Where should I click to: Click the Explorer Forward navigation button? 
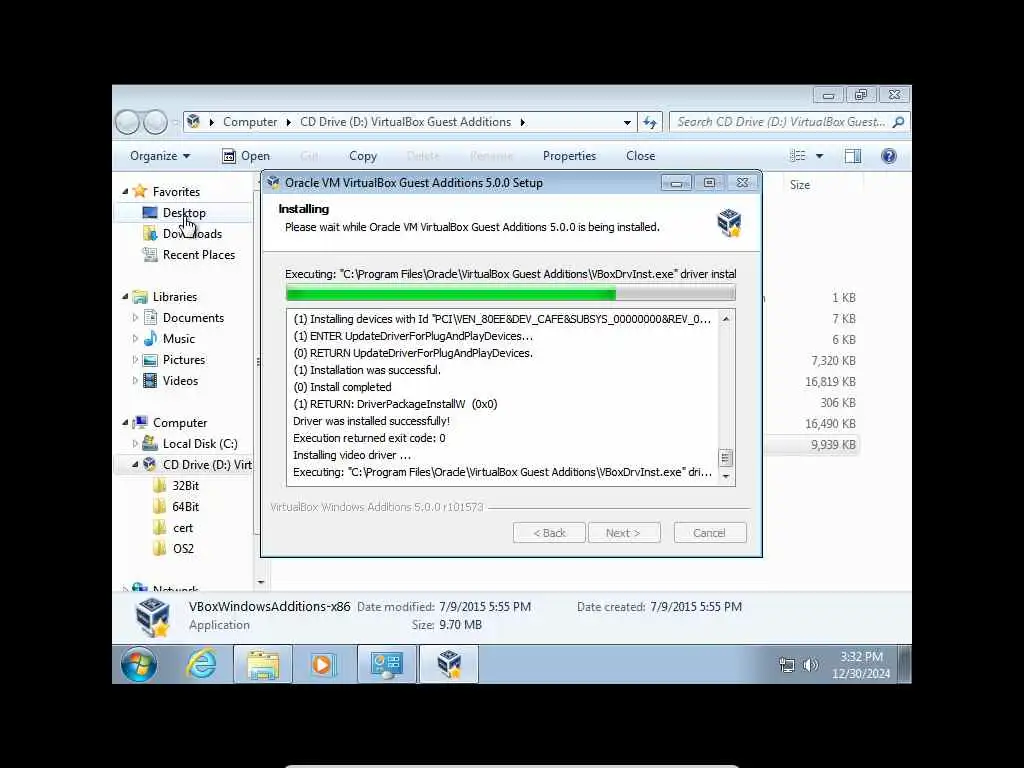[x=155, y=122]
